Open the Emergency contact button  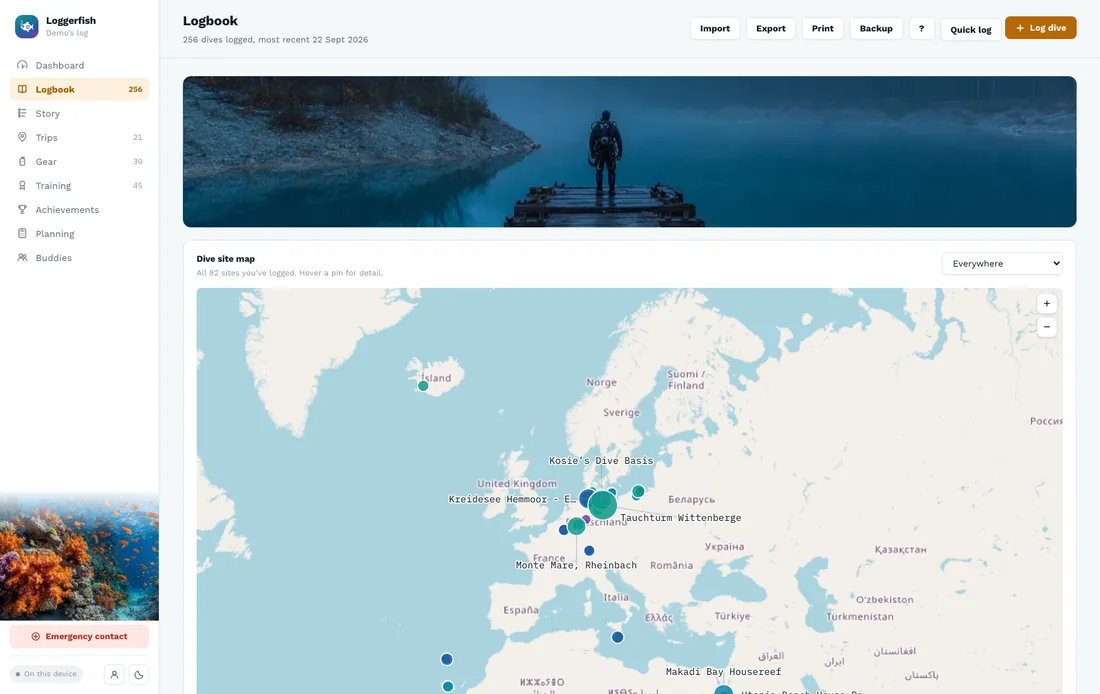coord(79,636)
